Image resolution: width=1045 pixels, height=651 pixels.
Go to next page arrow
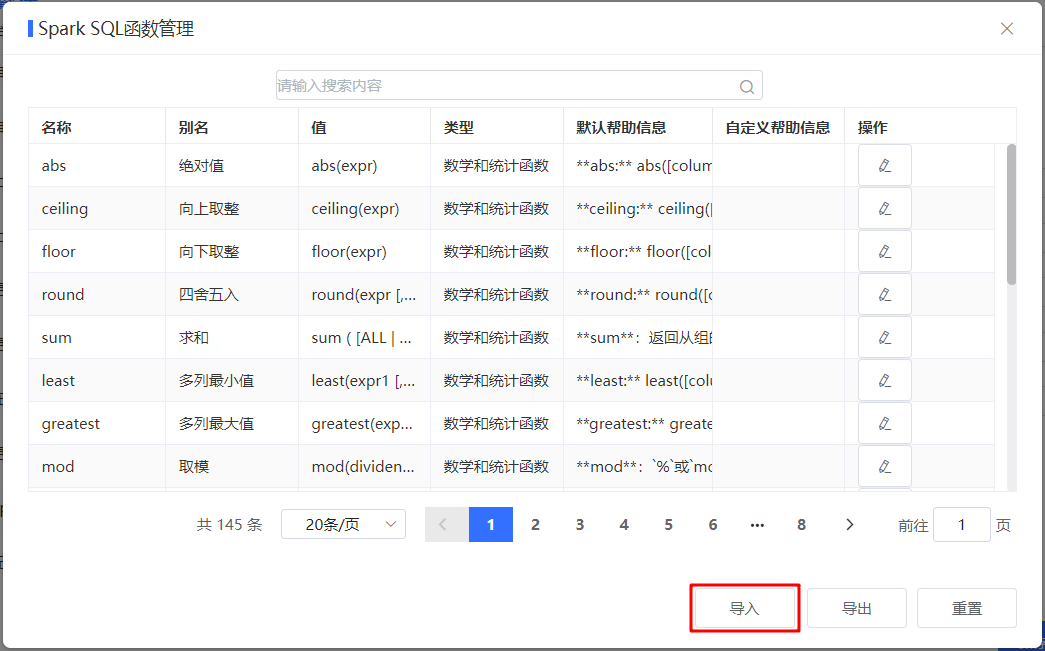coord(849,524)
